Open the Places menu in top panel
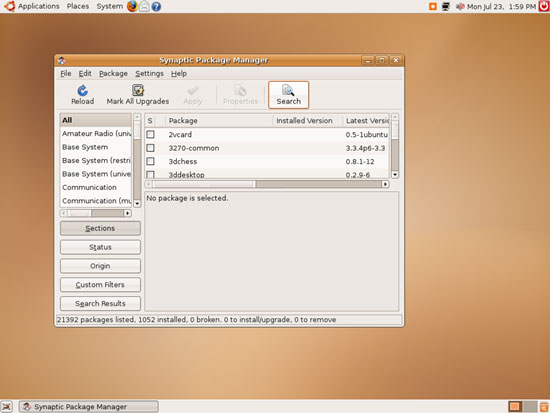This screenshot has height=413, width=550. 78,6
